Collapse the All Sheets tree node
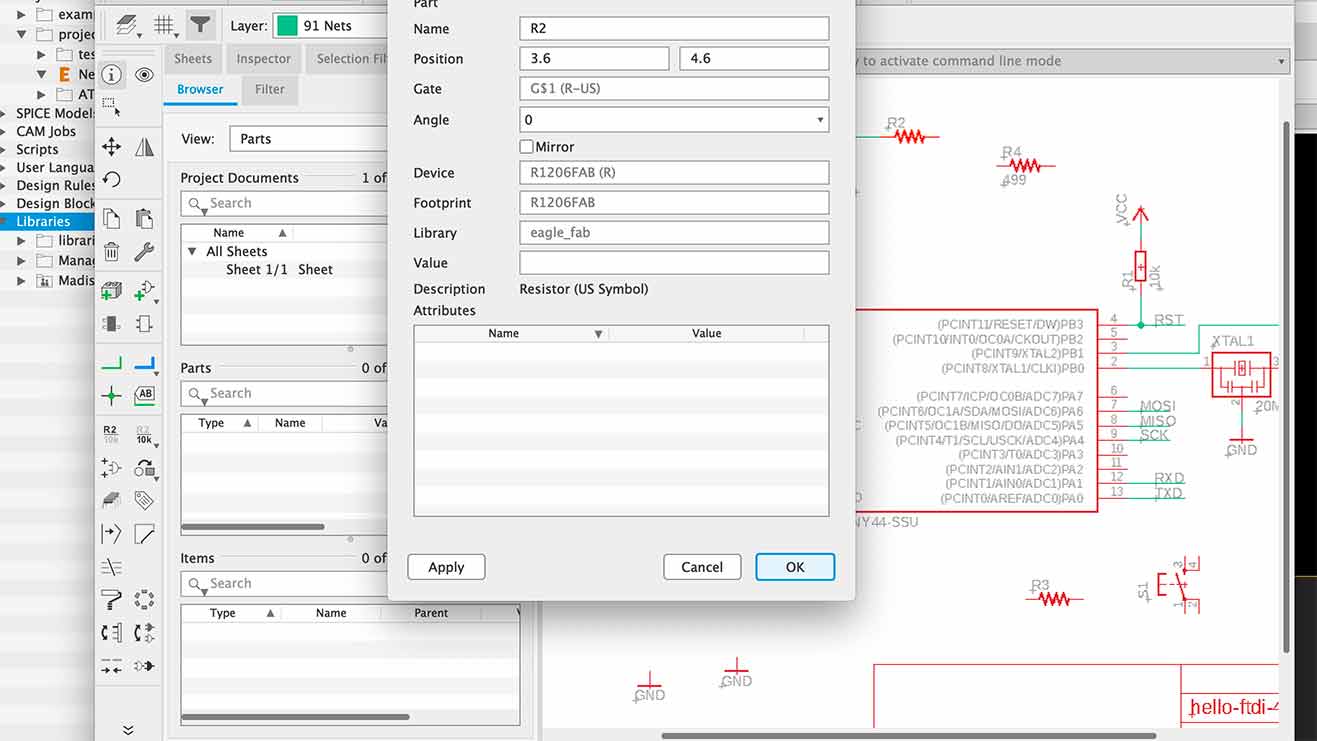Screen dimensions: 1317x741 tap(193, 252)
